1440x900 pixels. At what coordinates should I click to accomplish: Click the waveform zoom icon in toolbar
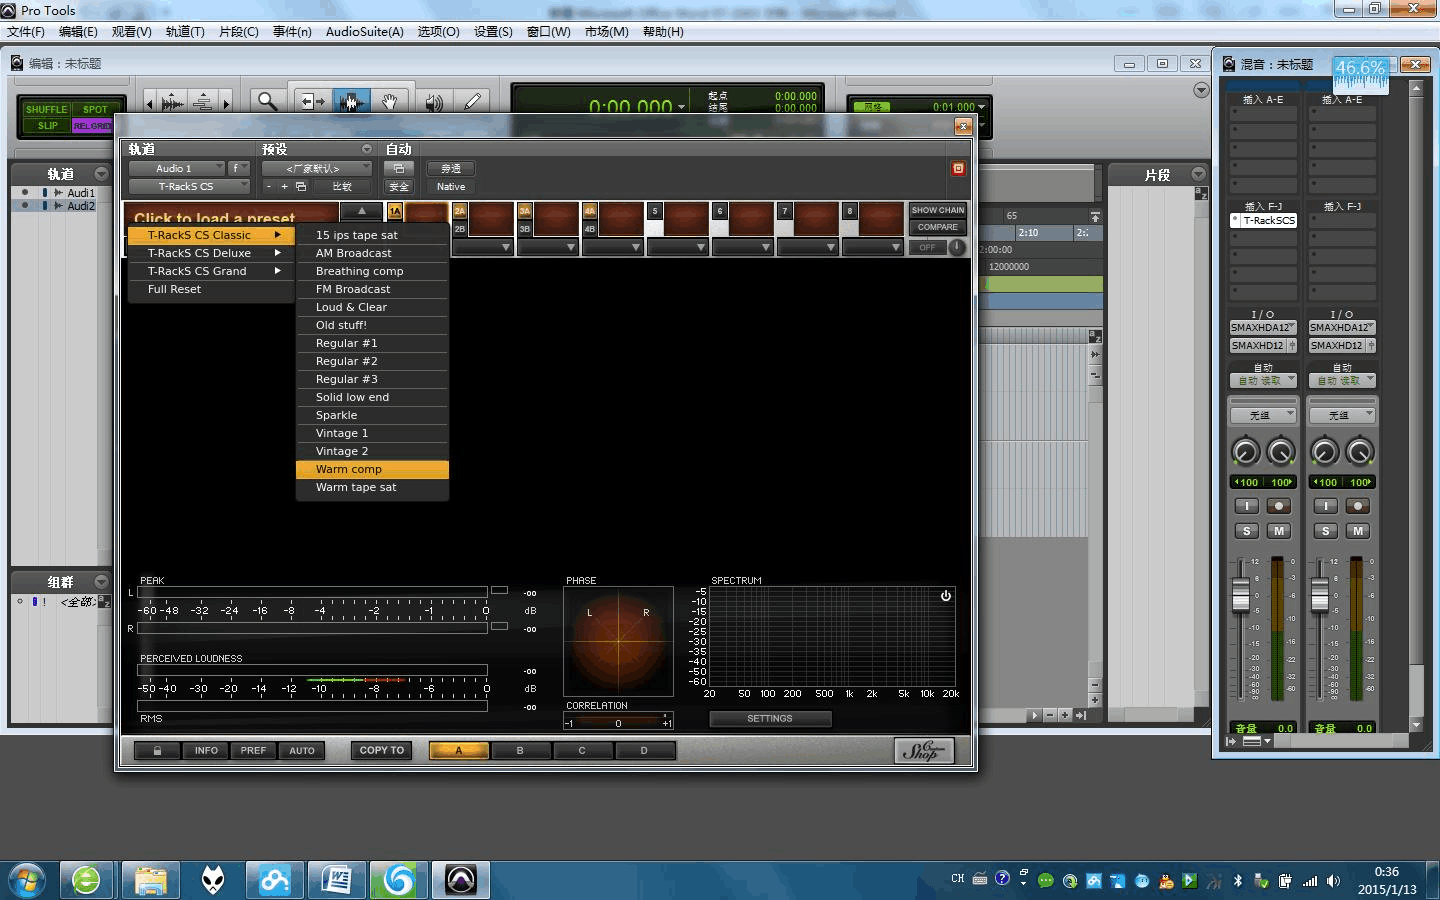click(x=172, y=102)
